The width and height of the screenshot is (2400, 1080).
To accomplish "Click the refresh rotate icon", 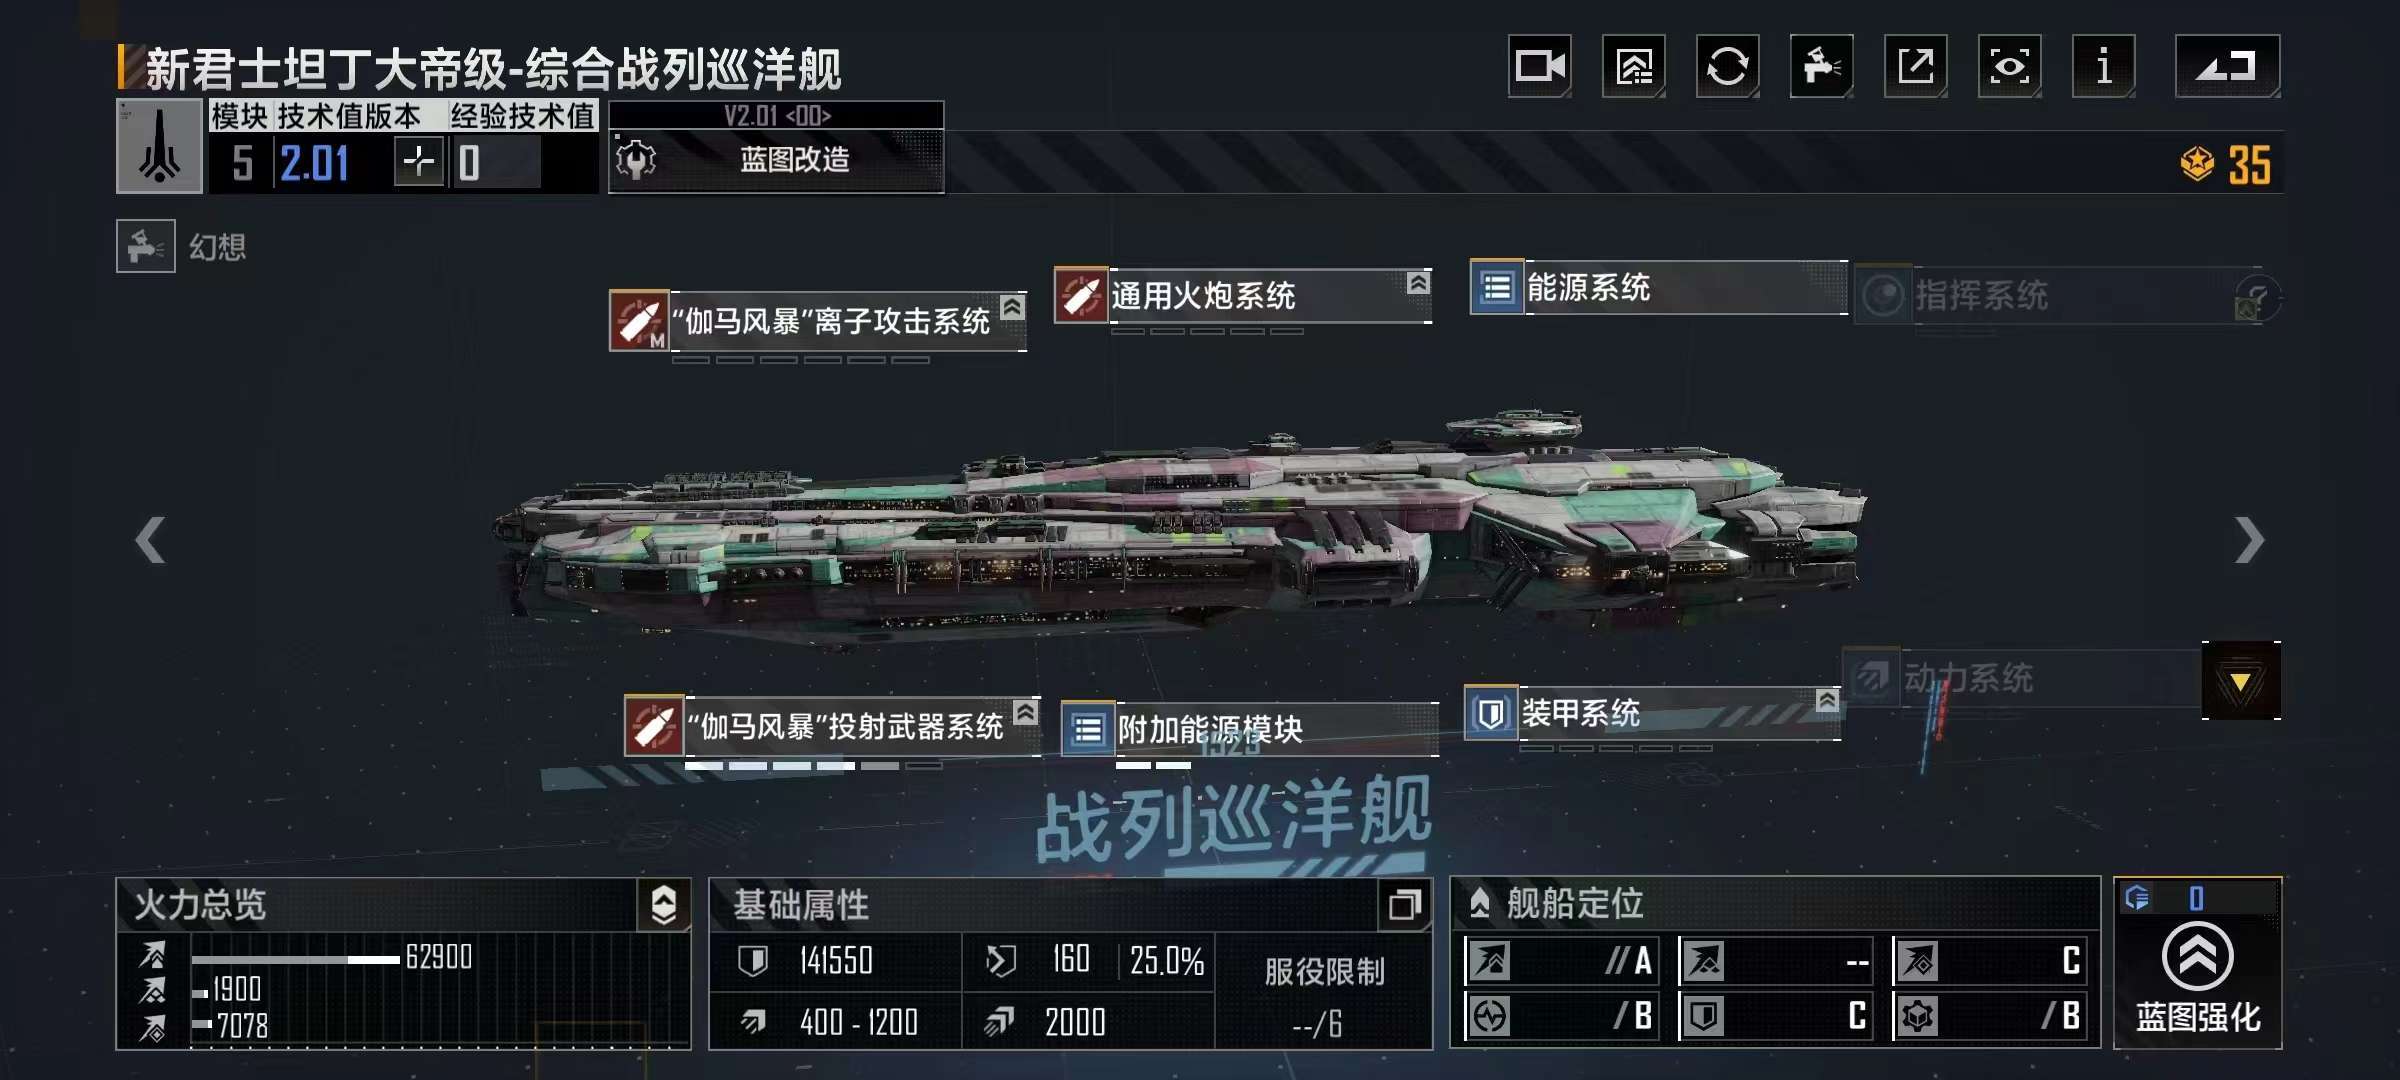I will pos(1727,66).
